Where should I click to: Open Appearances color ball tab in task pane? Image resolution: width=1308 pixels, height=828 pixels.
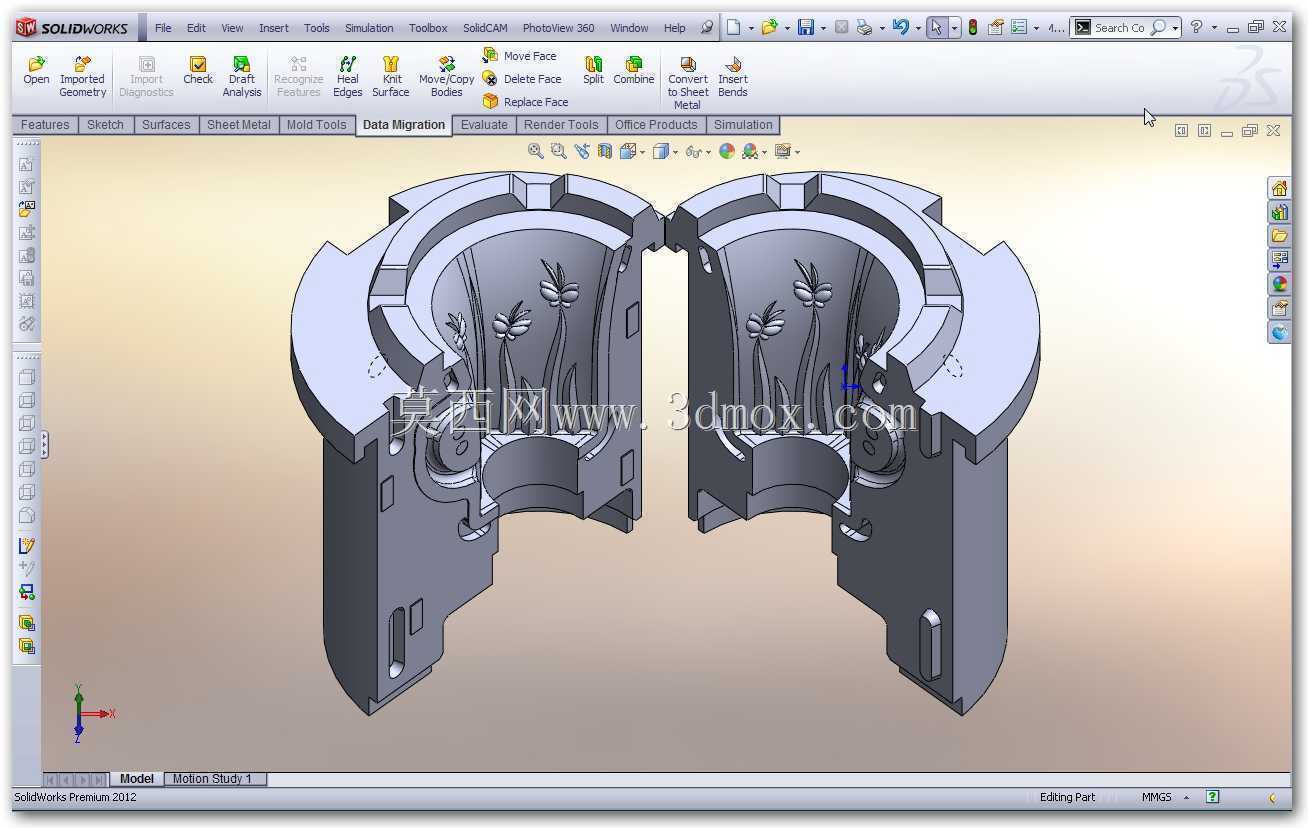click(x=1279, y=284)
